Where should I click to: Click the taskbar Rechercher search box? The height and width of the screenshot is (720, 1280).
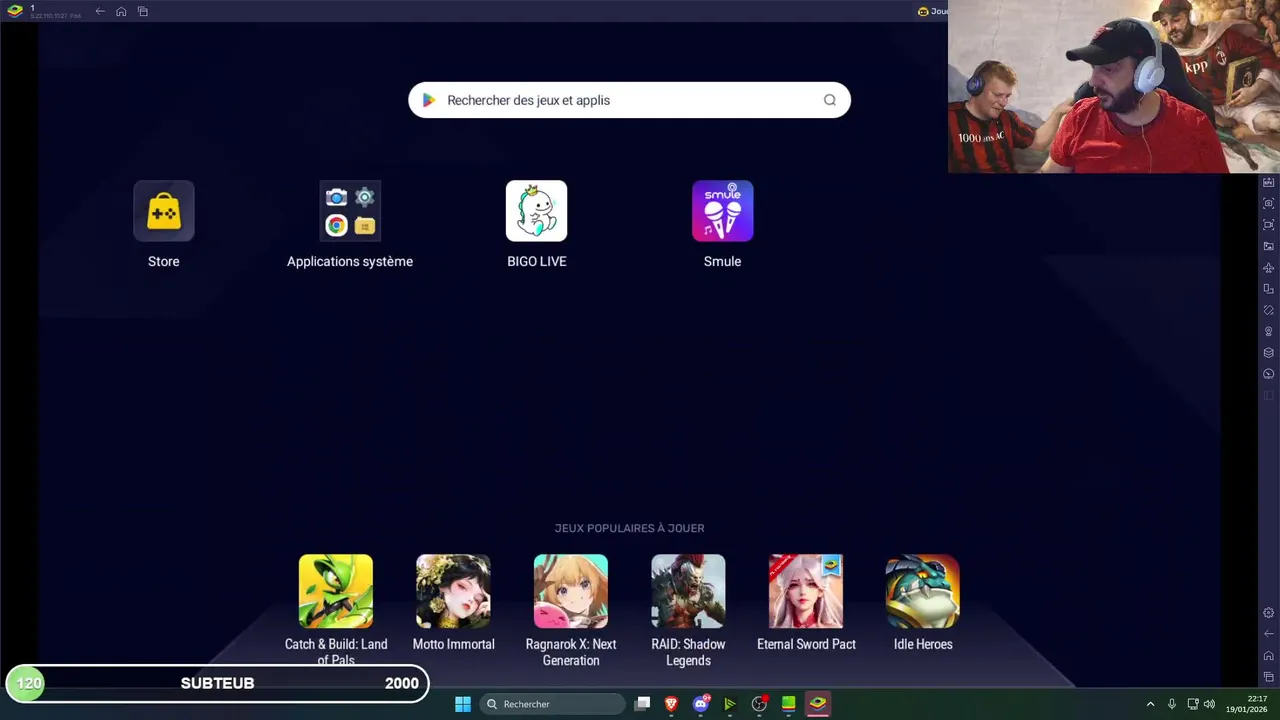click(x=552, y=704)
